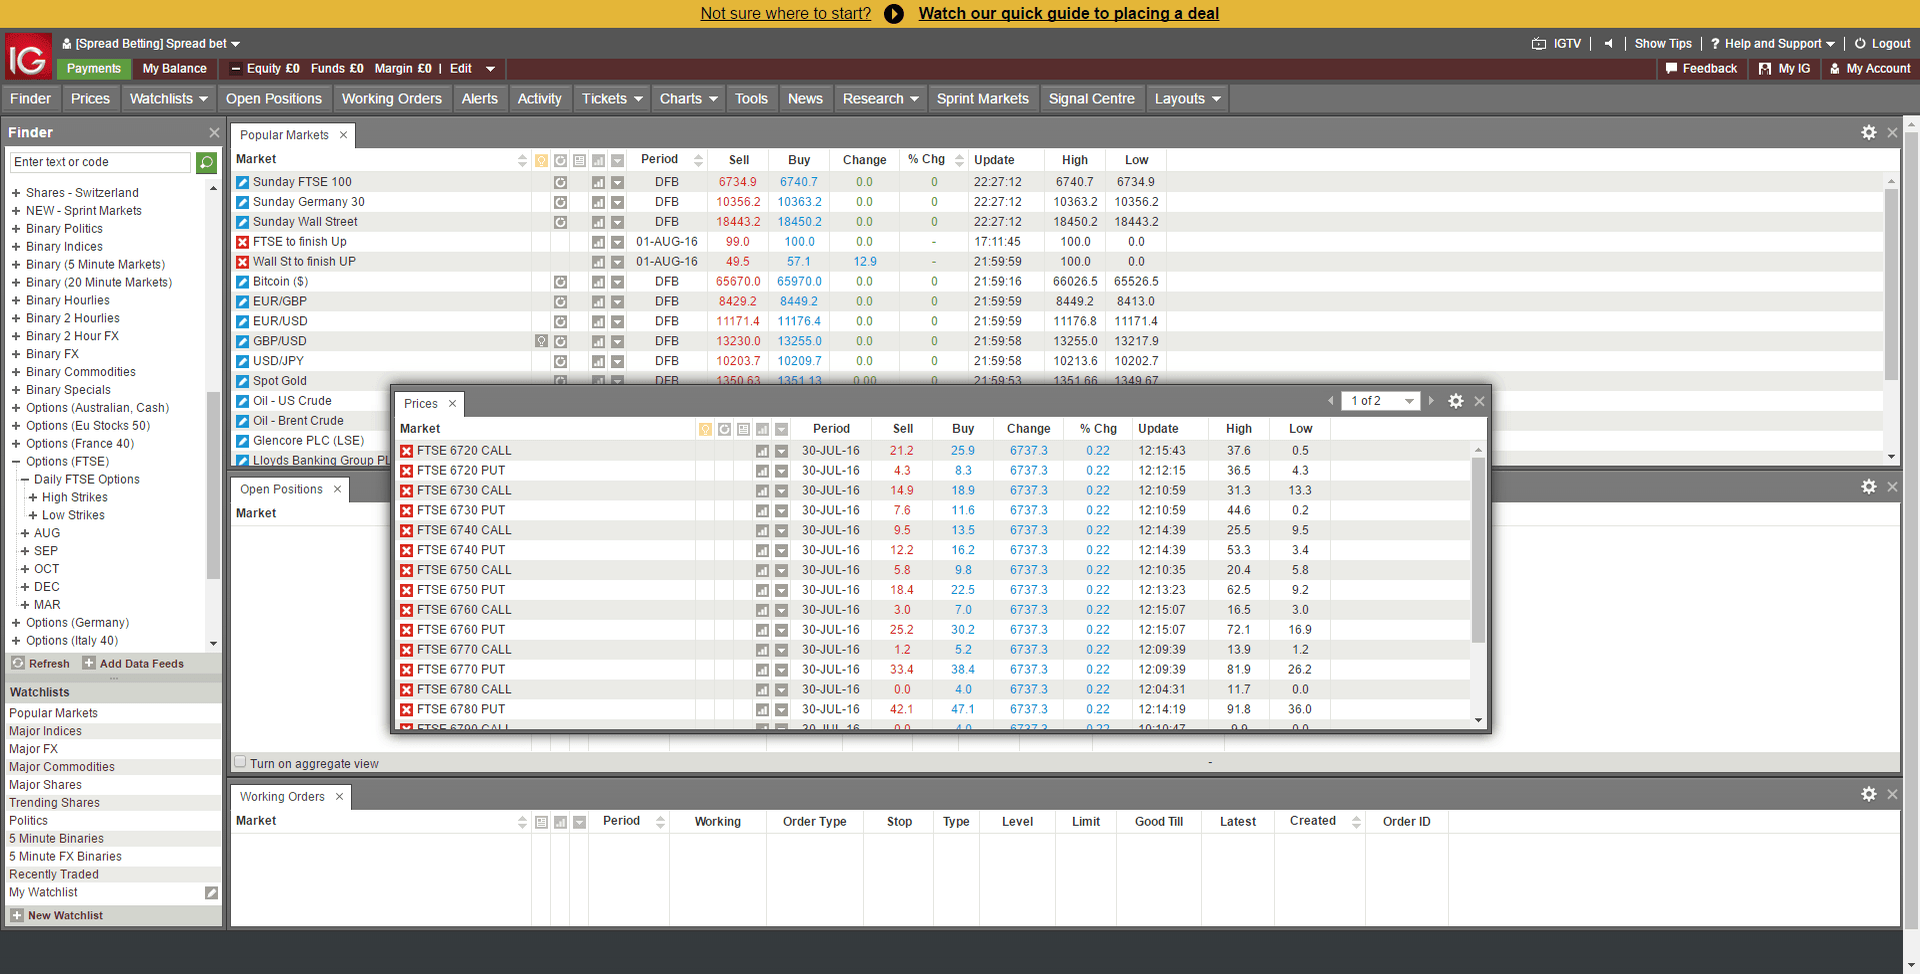Image resolution: width=1920 pixels, height=974 pixels.
Task: Open 'Watch our quick guide to placing a deal' link
Action: [x=1068, y=14]
